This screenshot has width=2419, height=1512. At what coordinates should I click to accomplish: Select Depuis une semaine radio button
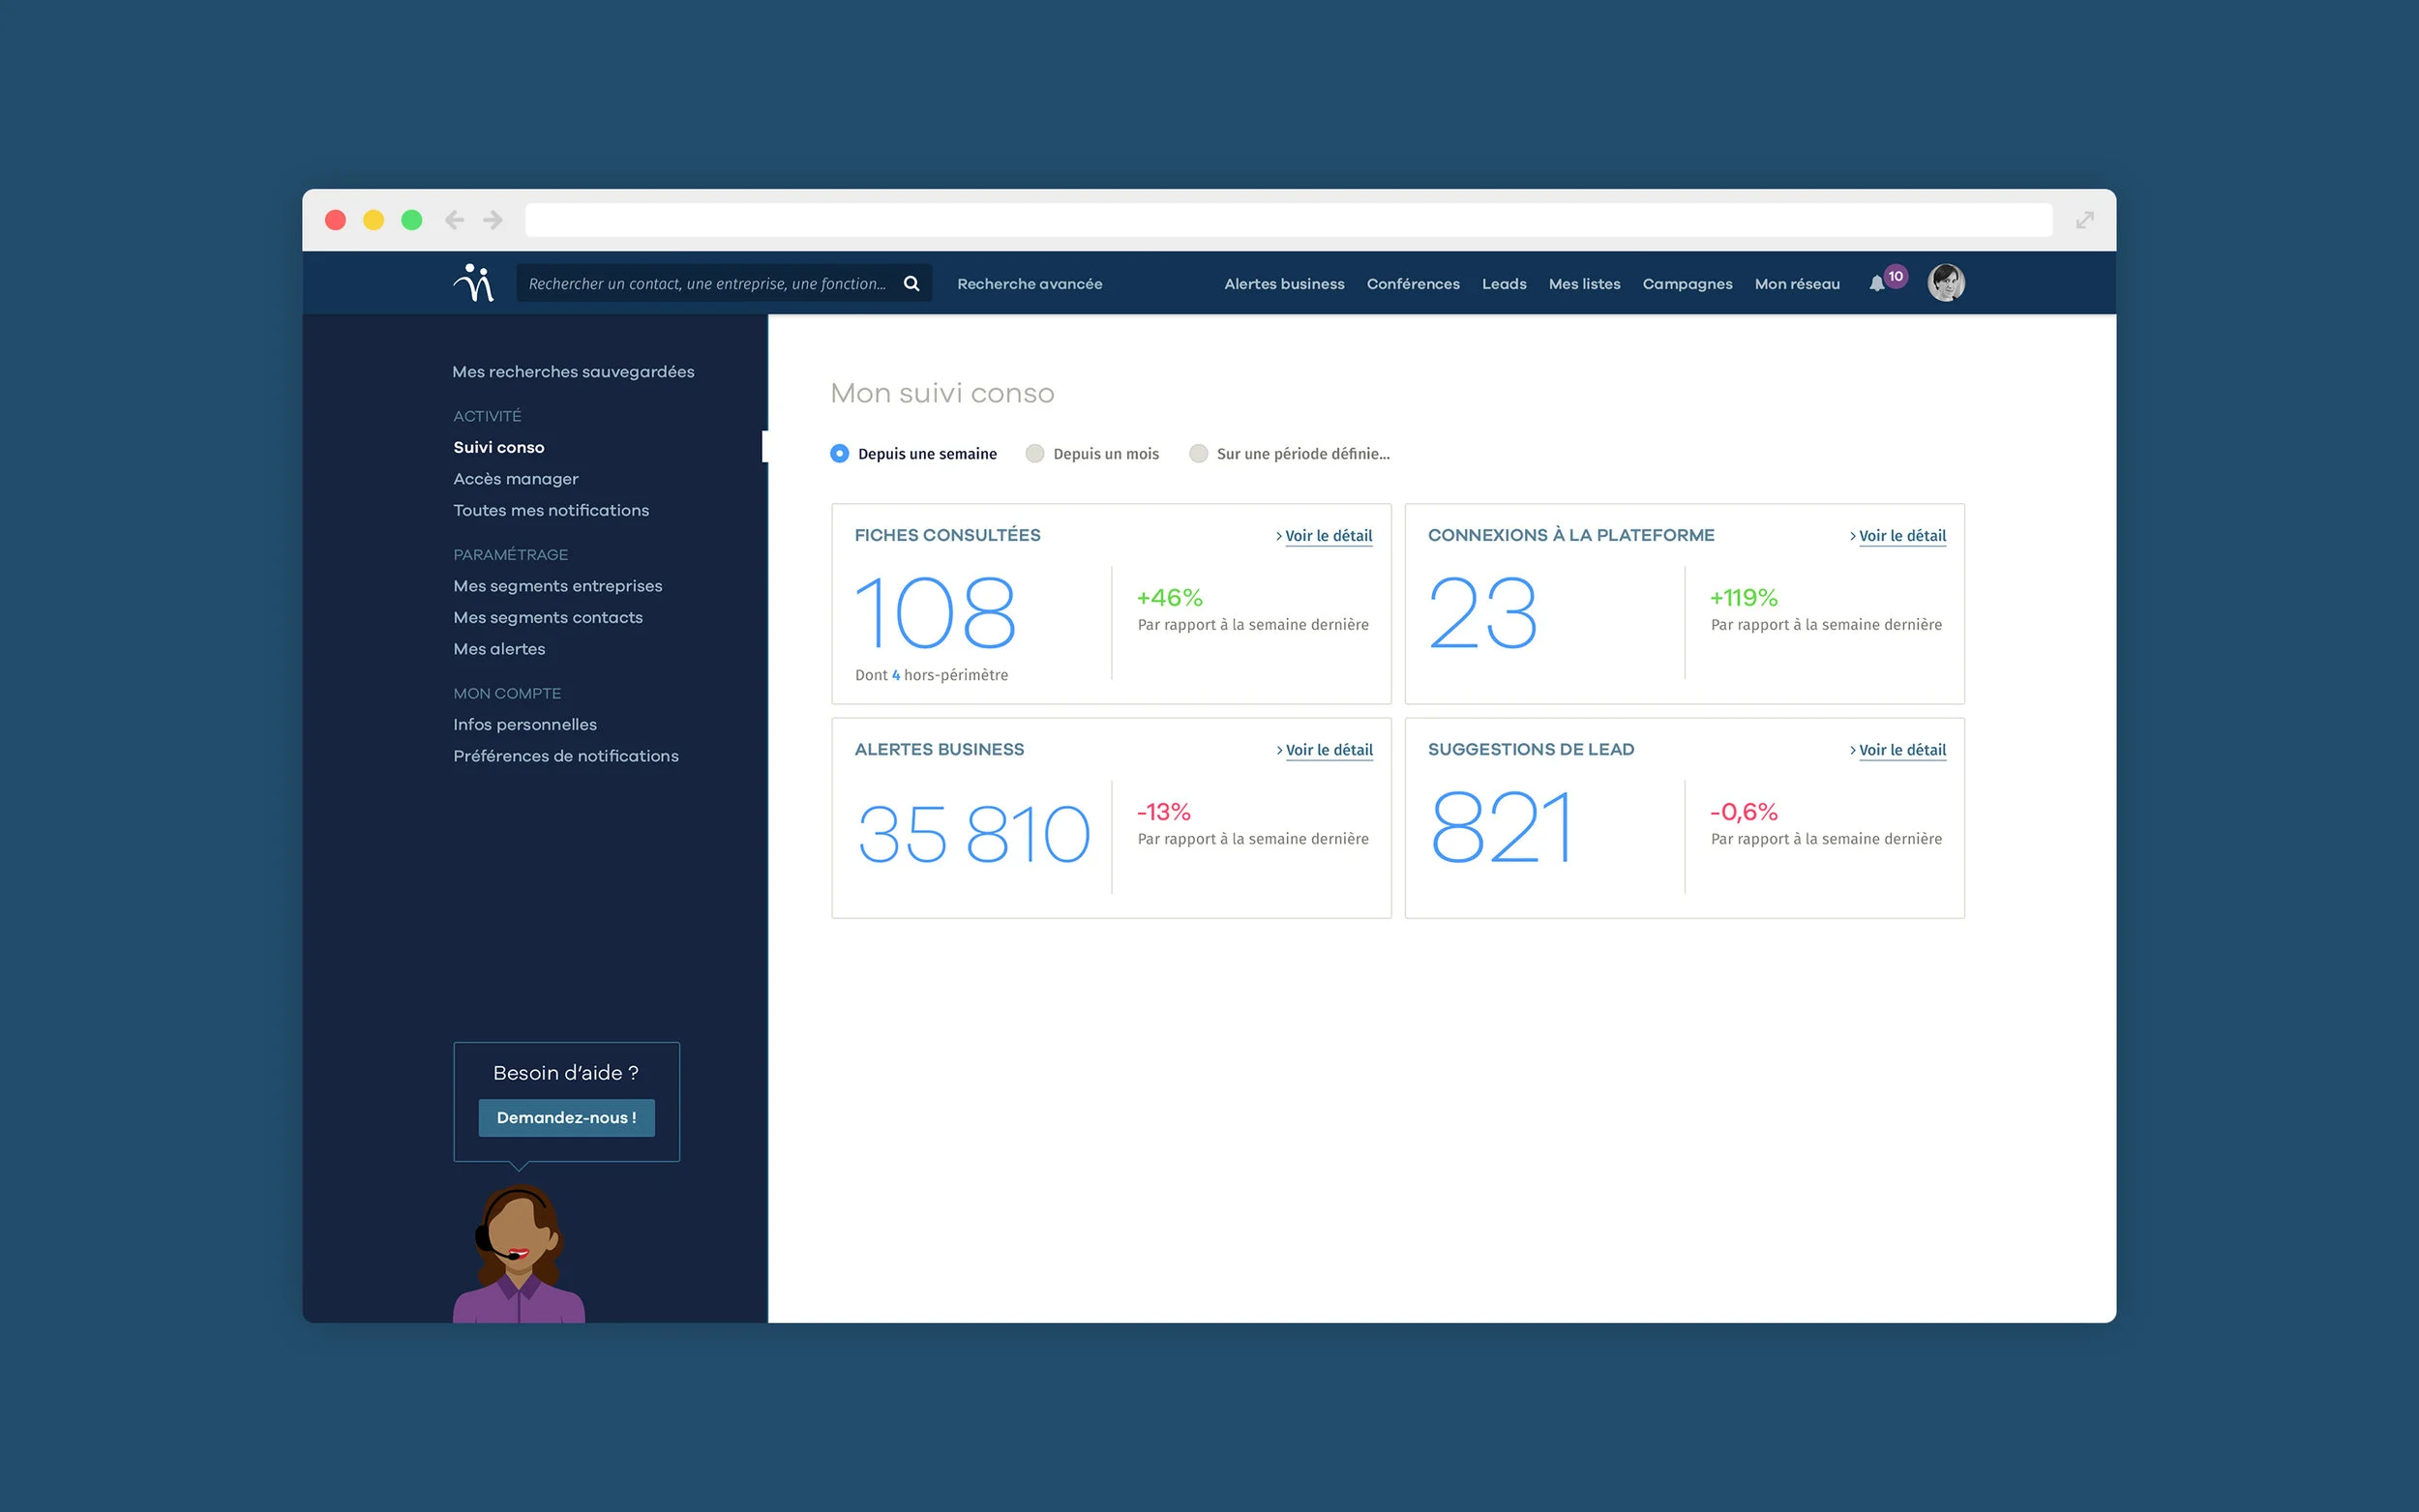839,454
